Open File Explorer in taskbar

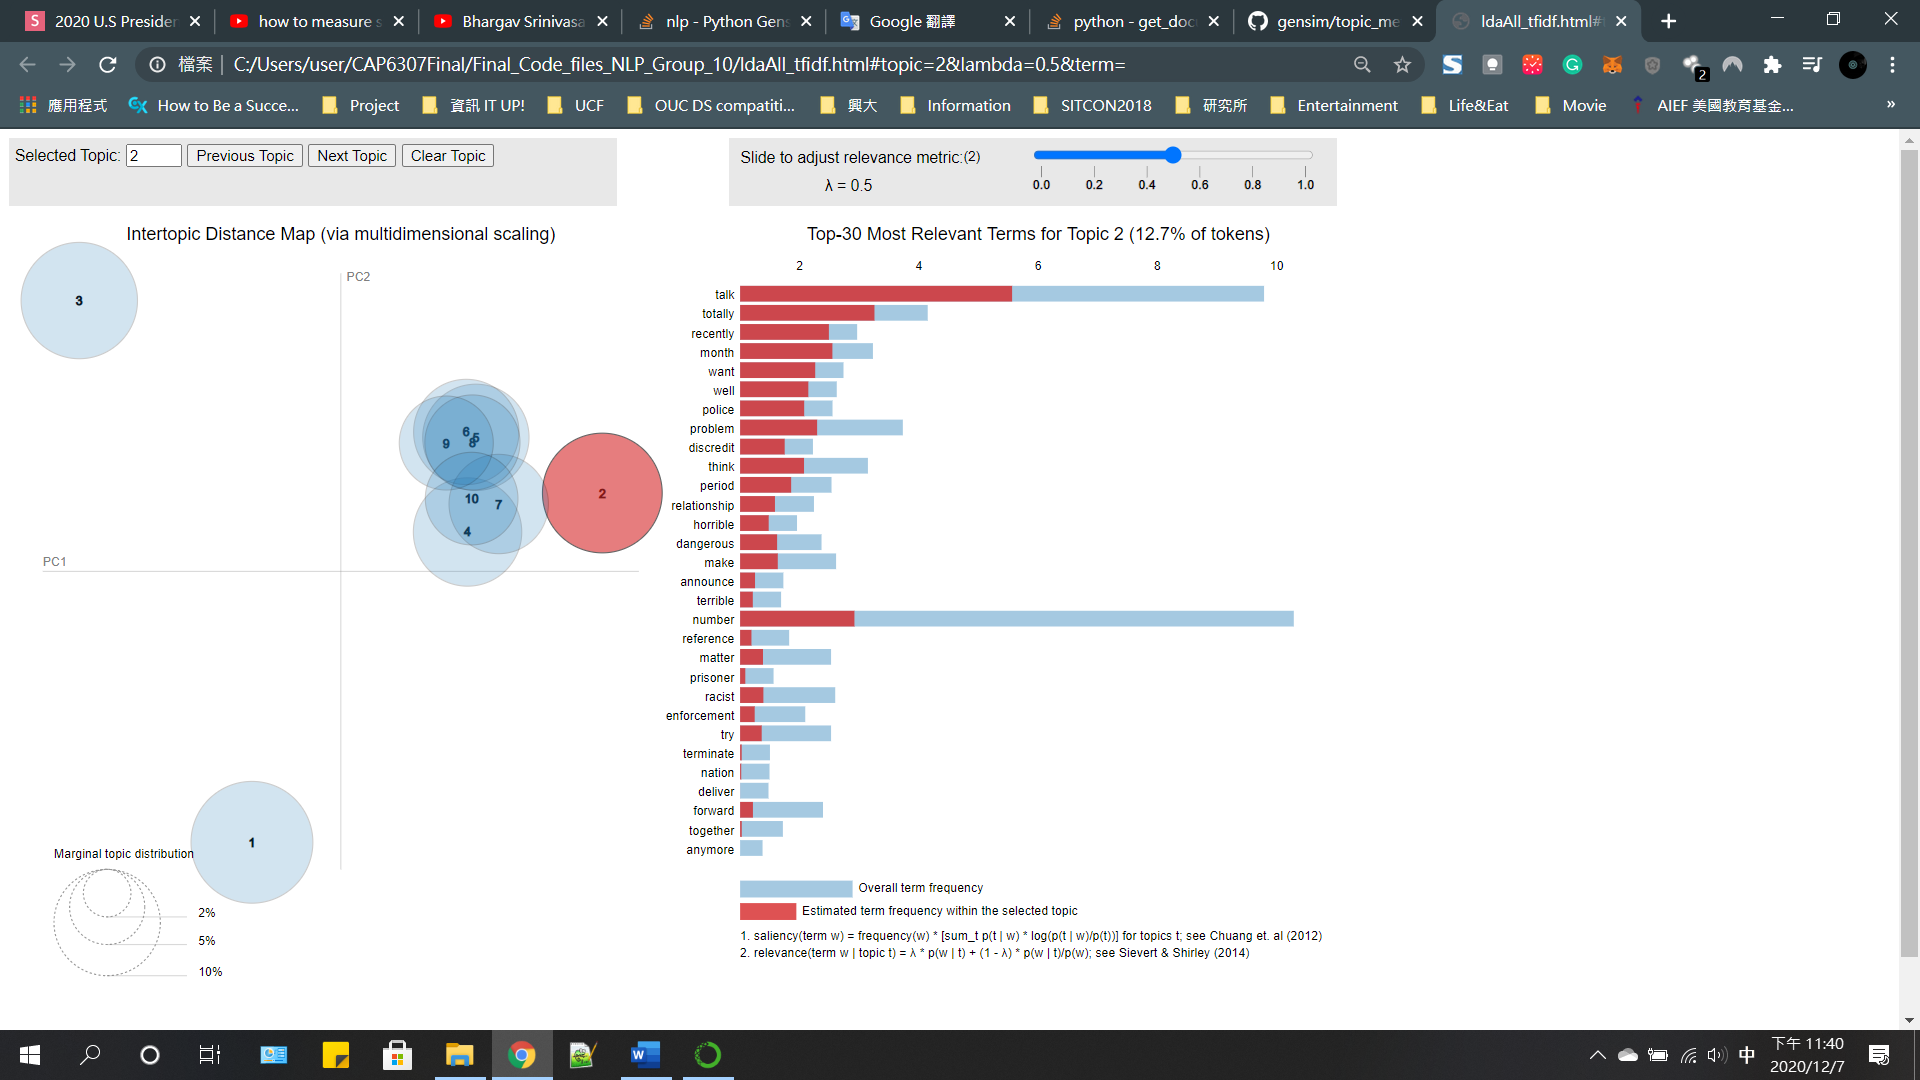[459, 1055]
